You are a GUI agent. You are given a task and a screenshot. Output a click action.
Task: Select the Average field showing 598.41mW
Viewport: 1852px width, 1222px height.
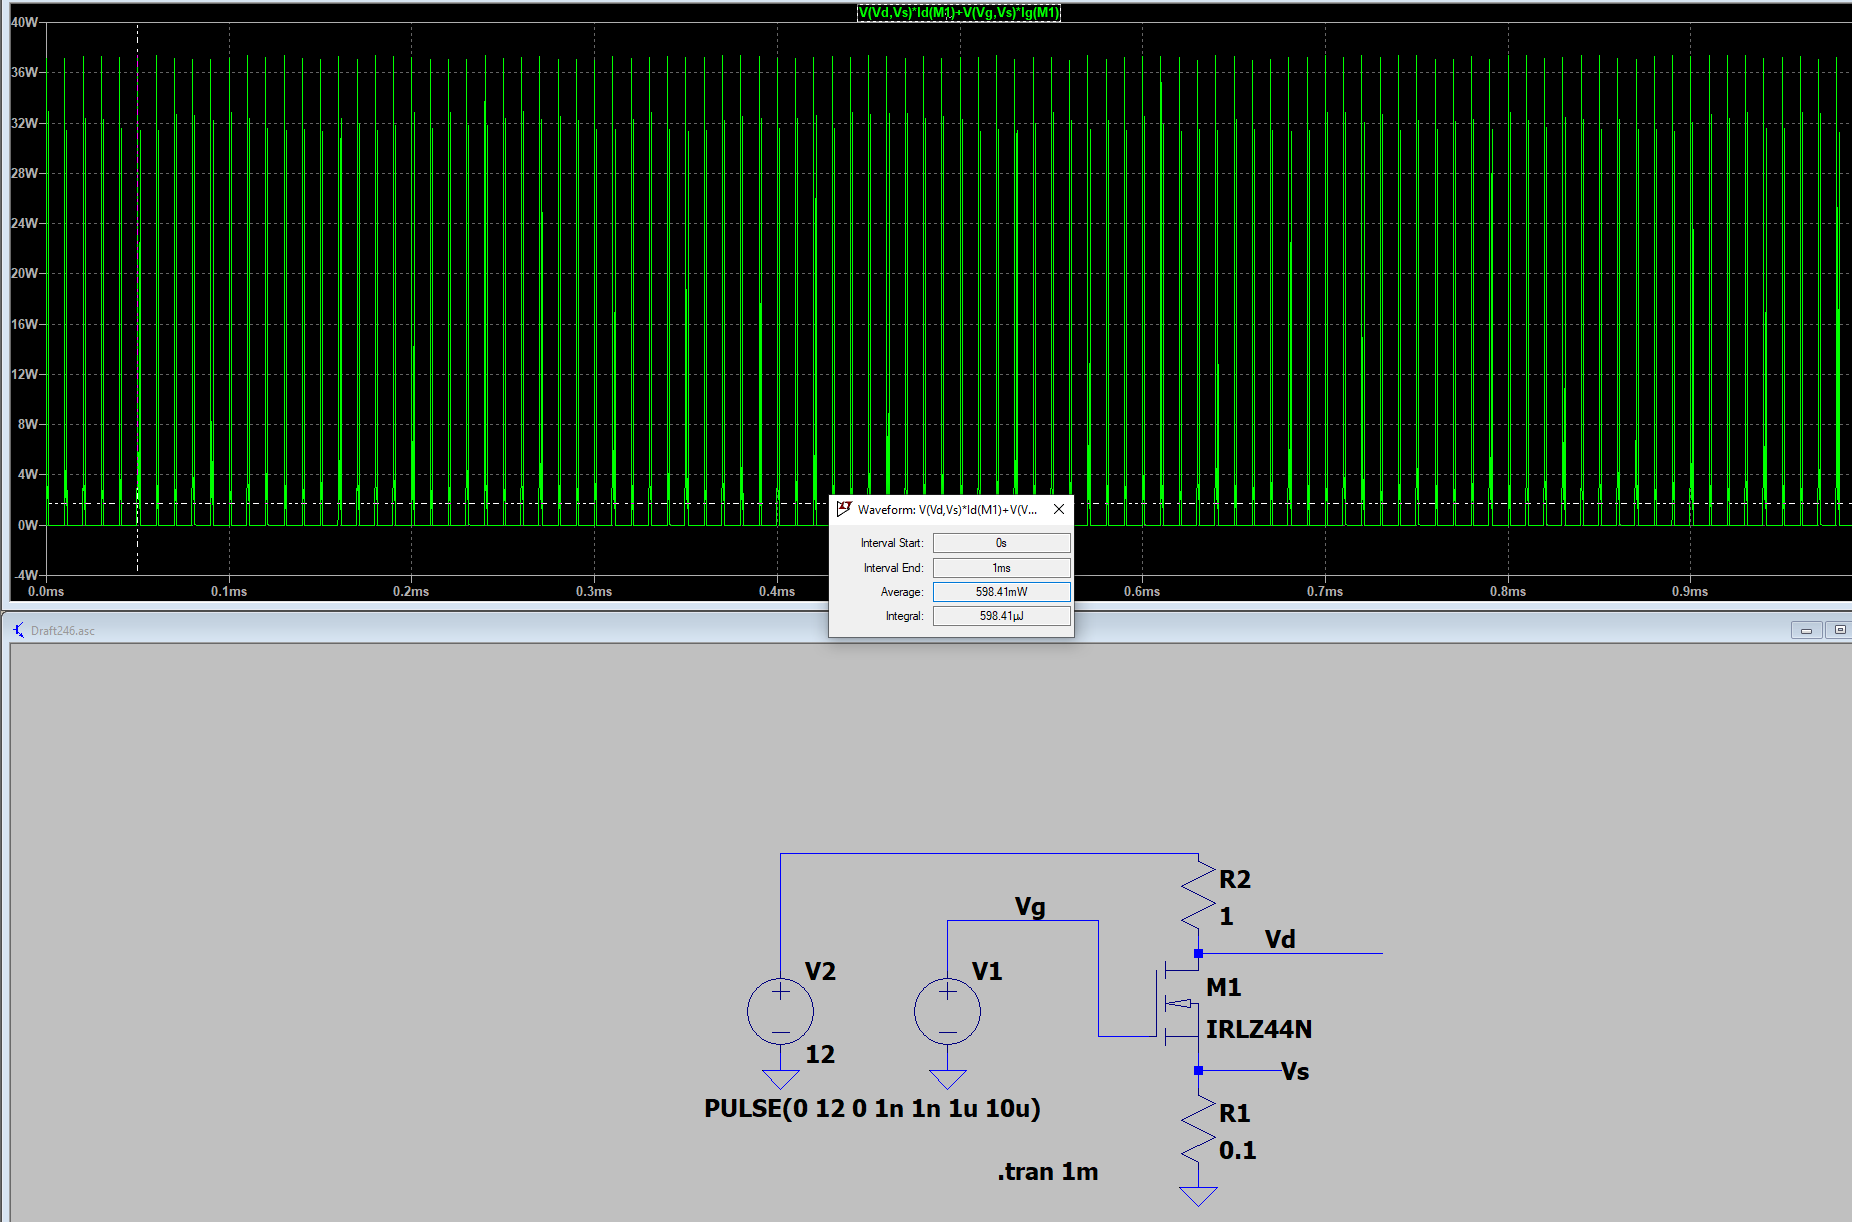coord(1001,592)
